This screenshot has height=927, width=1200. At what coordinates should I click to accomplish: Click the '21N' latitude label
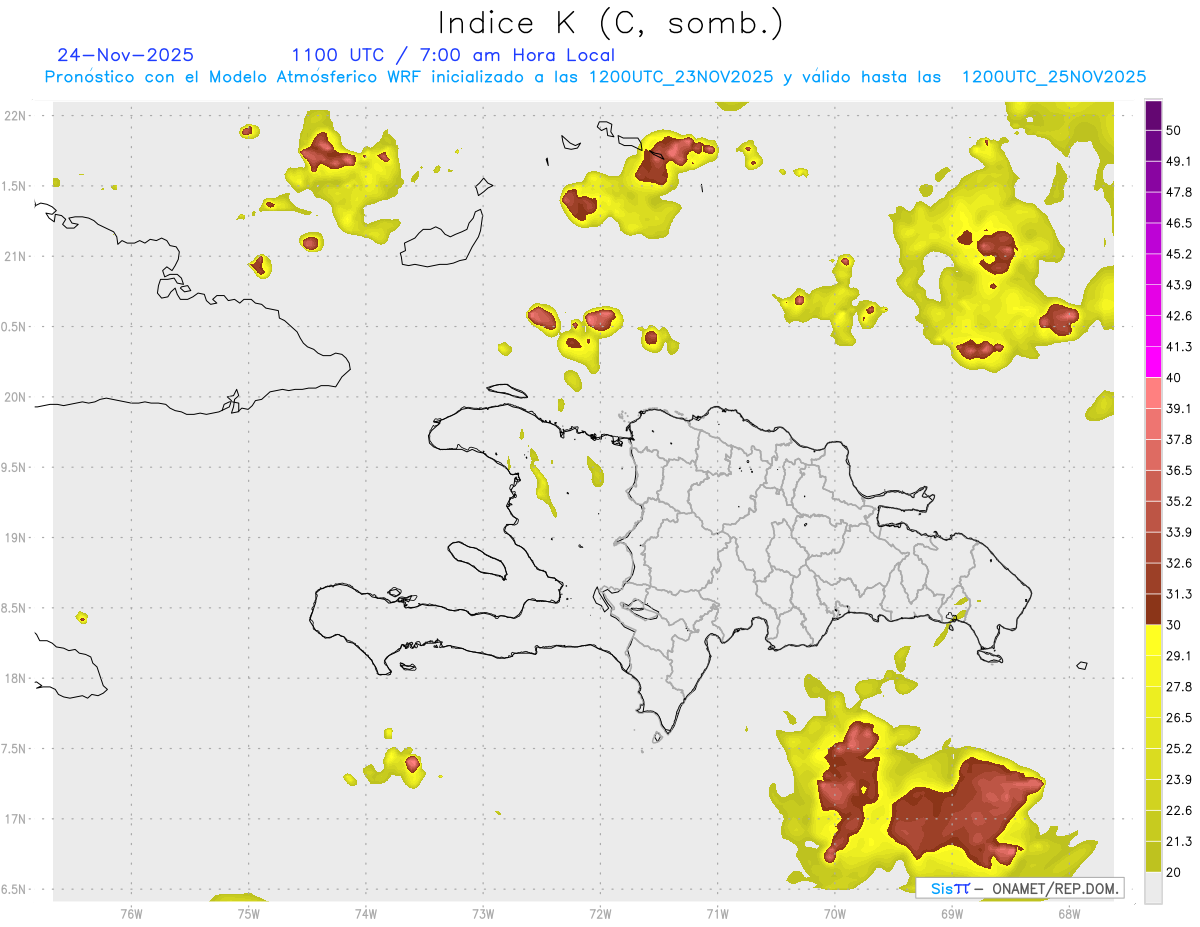(x=15, y=256)
